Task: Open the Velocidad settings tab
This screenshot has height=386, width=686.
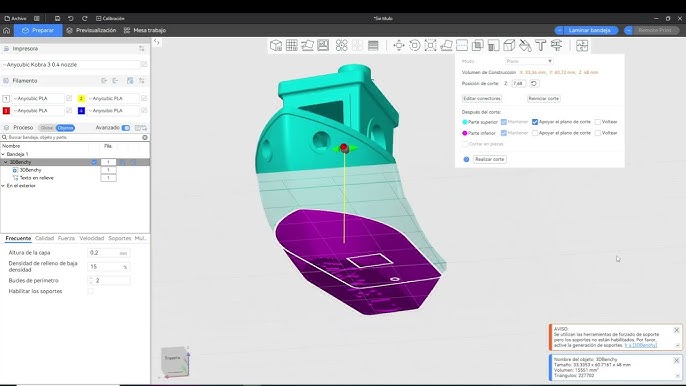Action: (x=91, y=238)
